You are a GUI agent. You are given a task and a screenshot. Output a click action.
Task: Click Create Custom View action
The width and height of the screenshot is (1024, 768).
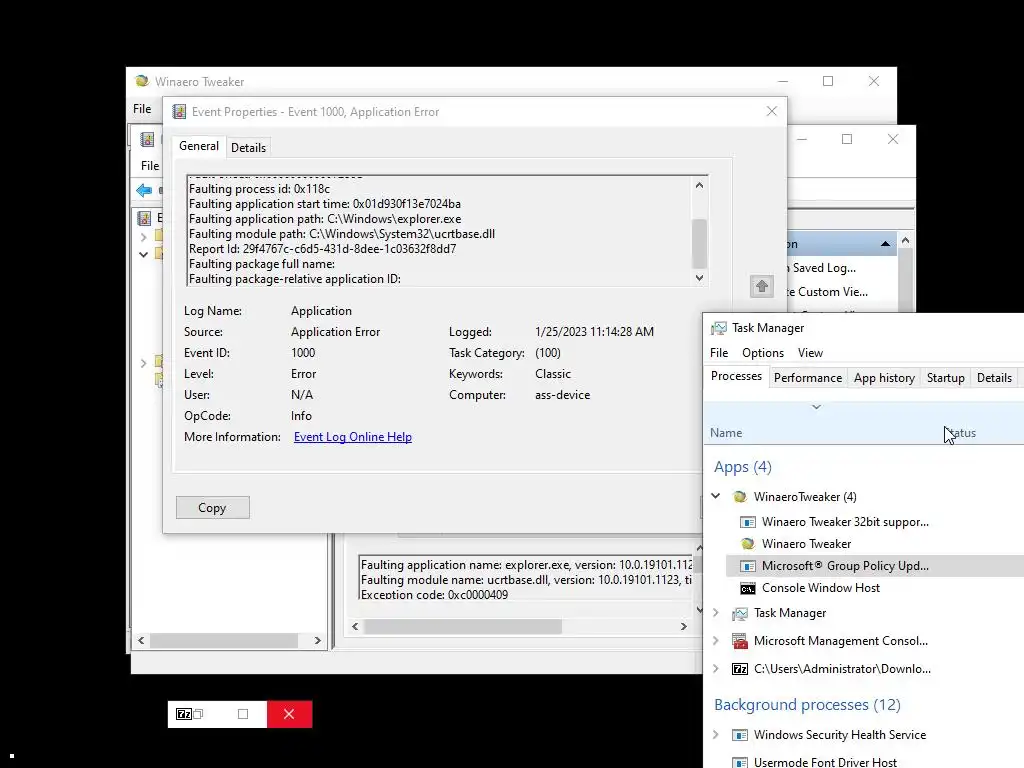pos(827,292)
